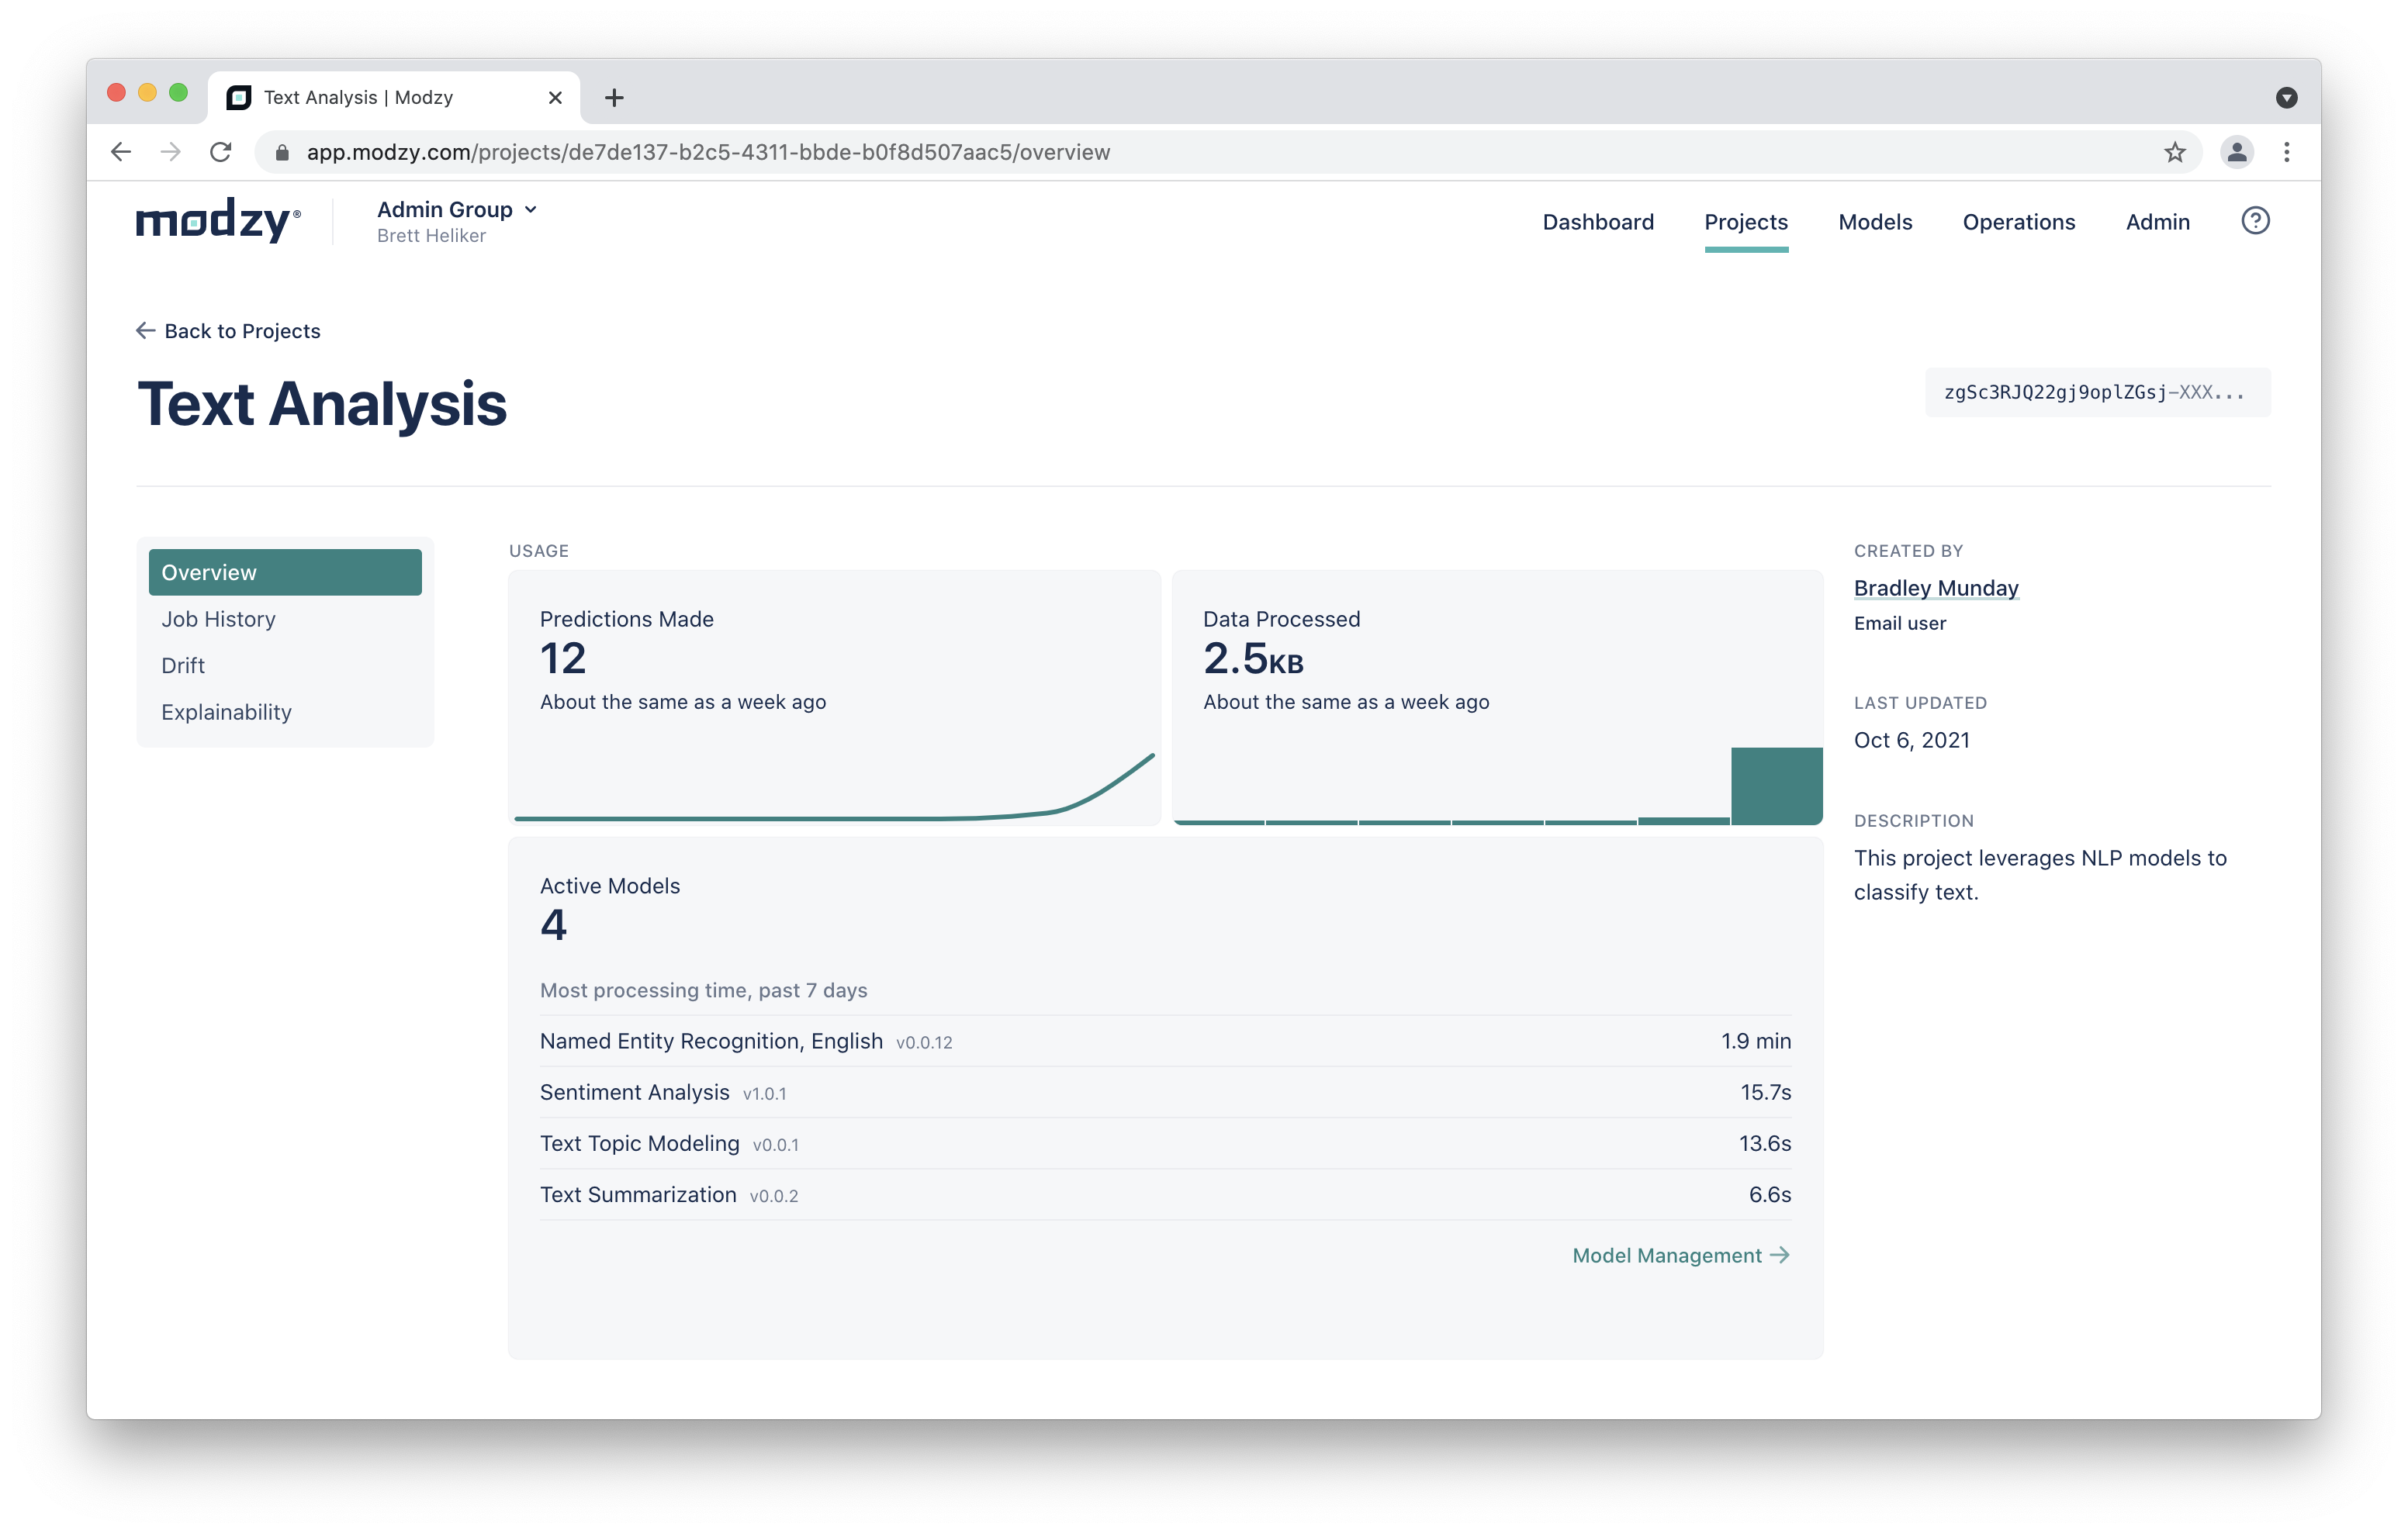Viewport: 2408px width, 1534px height.
Task: Click the tallest Data Processed bar
Action: (x=1776, y=786)
